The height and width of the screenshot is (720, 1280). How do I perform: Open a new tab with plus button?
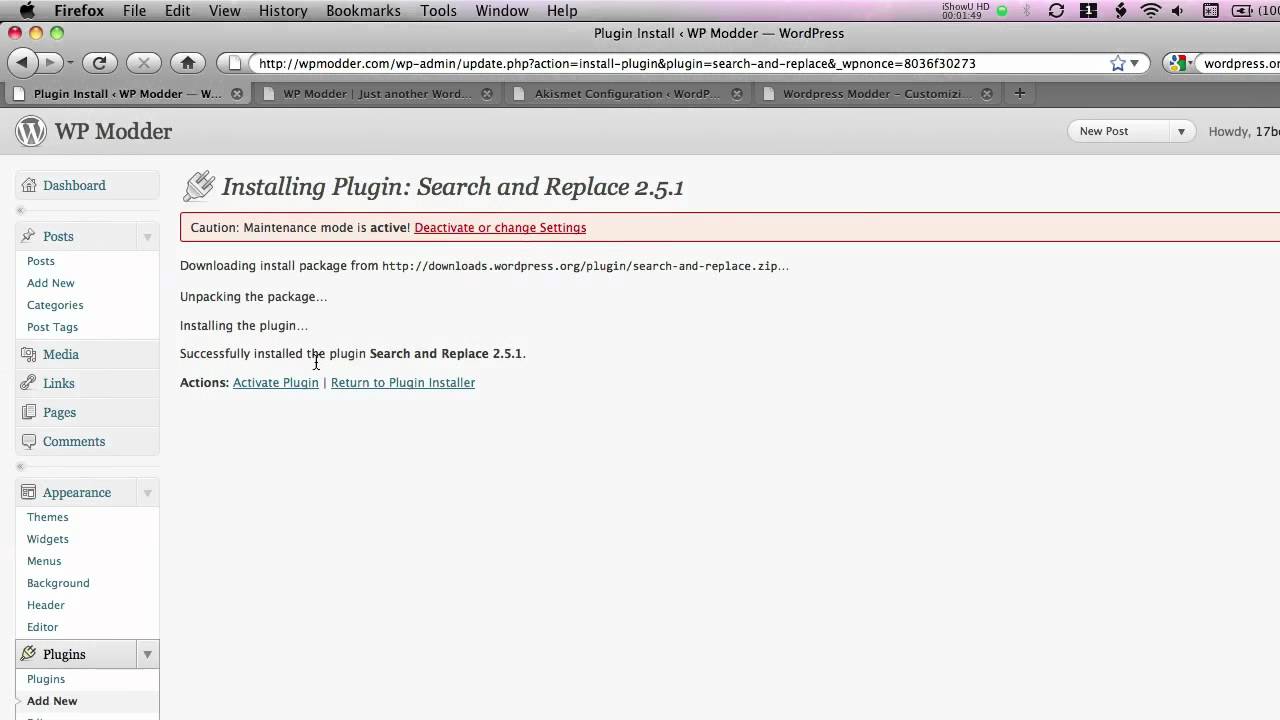(x=1019, y=93)
